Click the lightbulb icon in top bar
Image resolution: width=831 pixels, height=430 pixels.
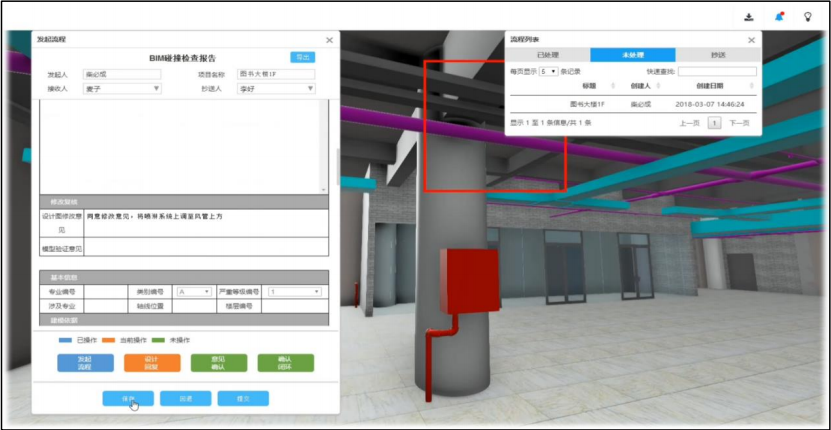tap(808, 17)
